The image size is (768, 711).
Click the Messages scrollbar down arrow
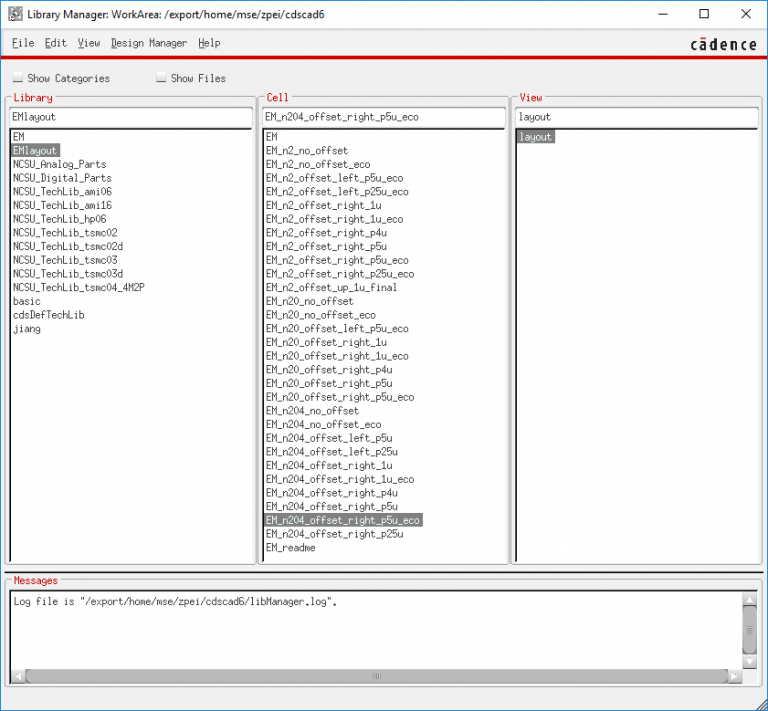(749, 662)
